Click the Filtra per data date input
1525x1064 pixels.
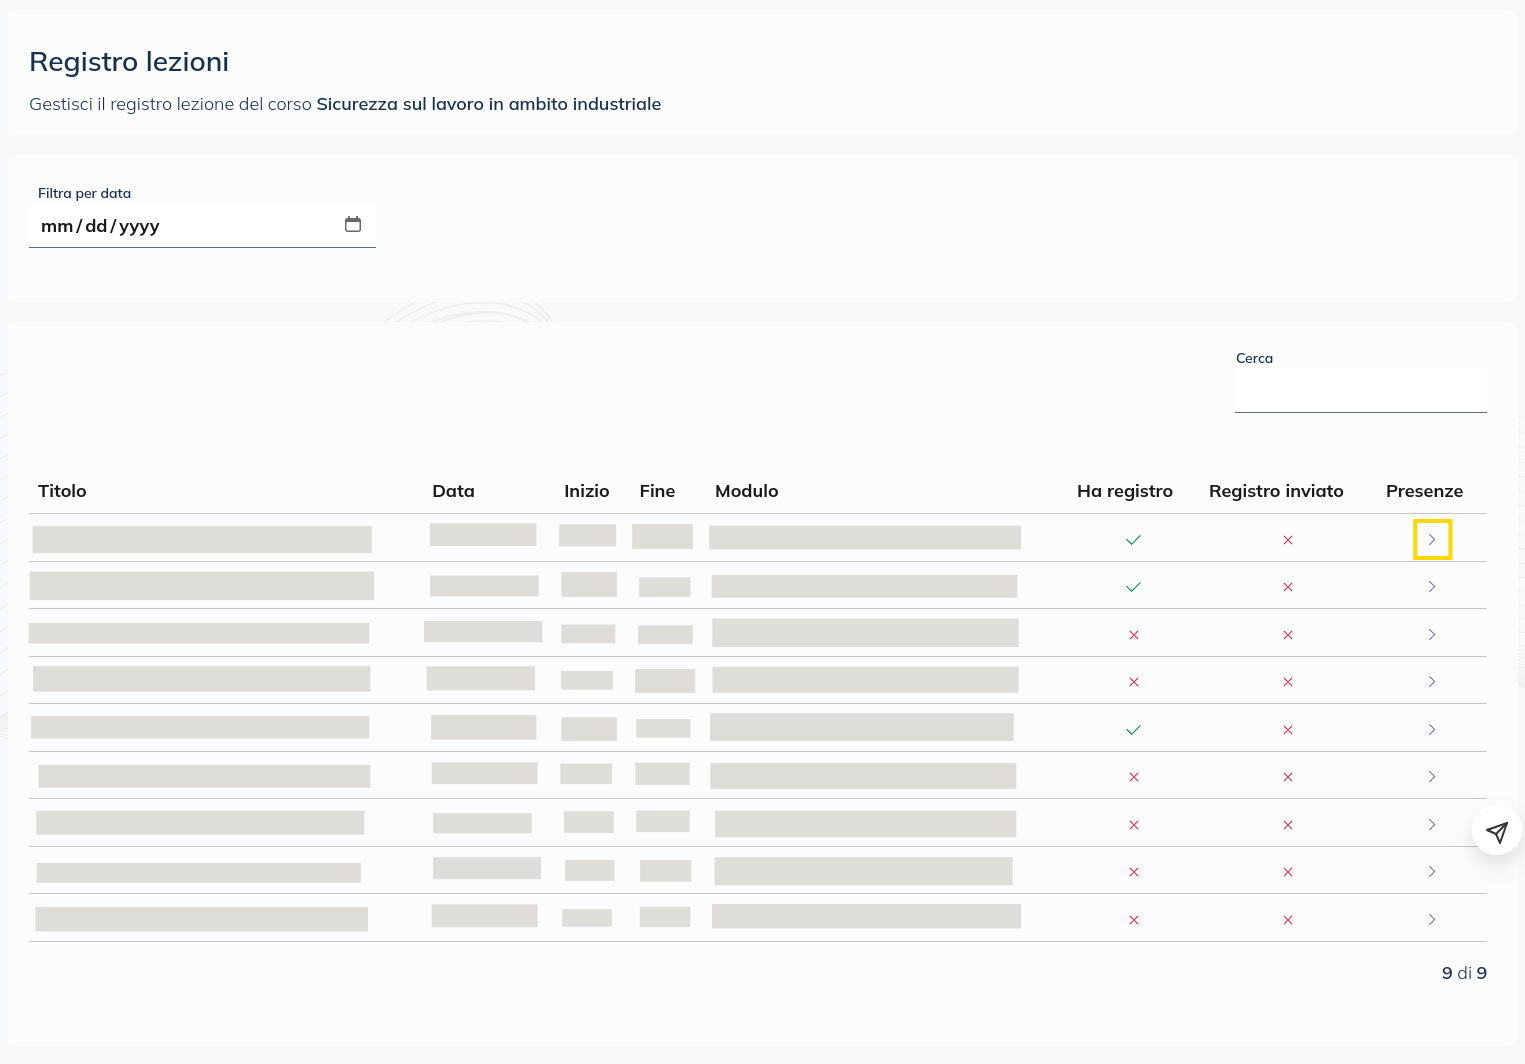click(180, 226)
